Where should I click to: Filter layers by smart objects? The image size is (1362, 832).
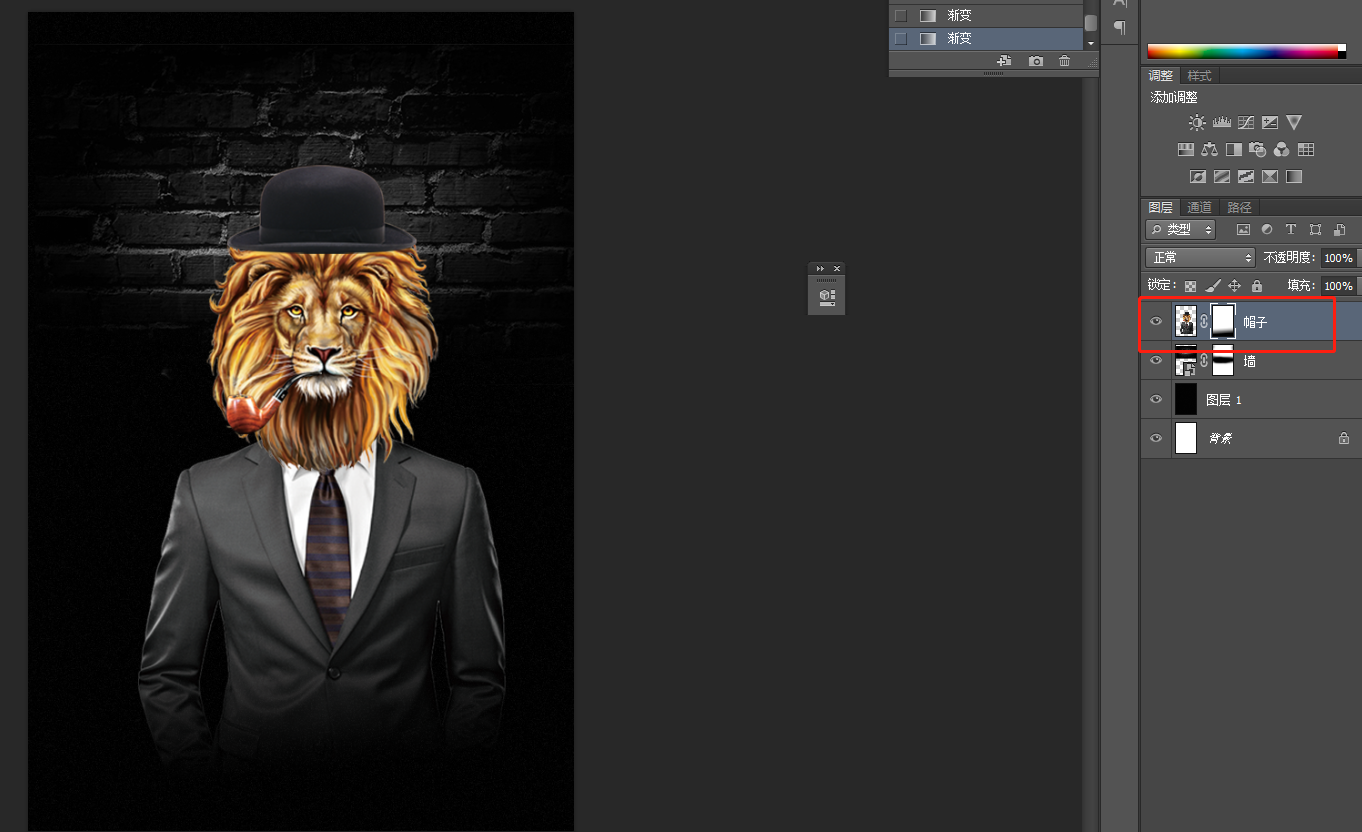(1339, 230)
